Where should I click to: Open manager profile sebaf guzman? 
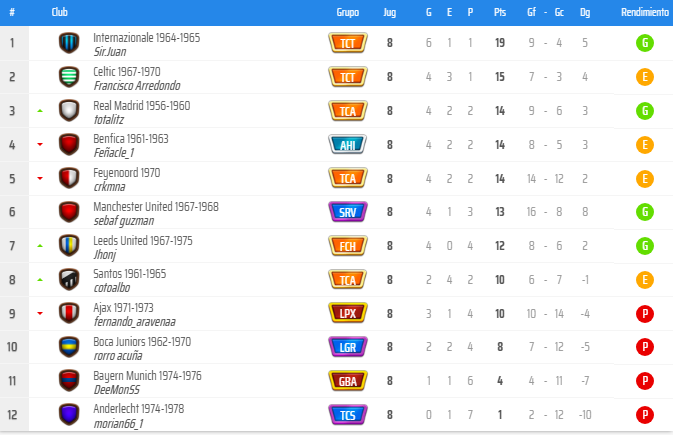[124, 221]
